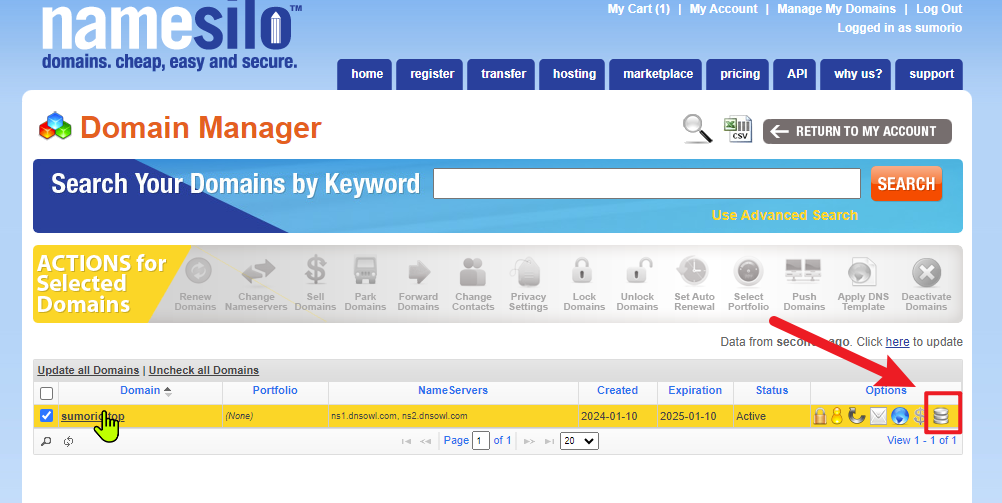This screenshot has width=1002, height=503.
Task: Click the Select Portfolio action icon
Action: (x=748, y=272)
